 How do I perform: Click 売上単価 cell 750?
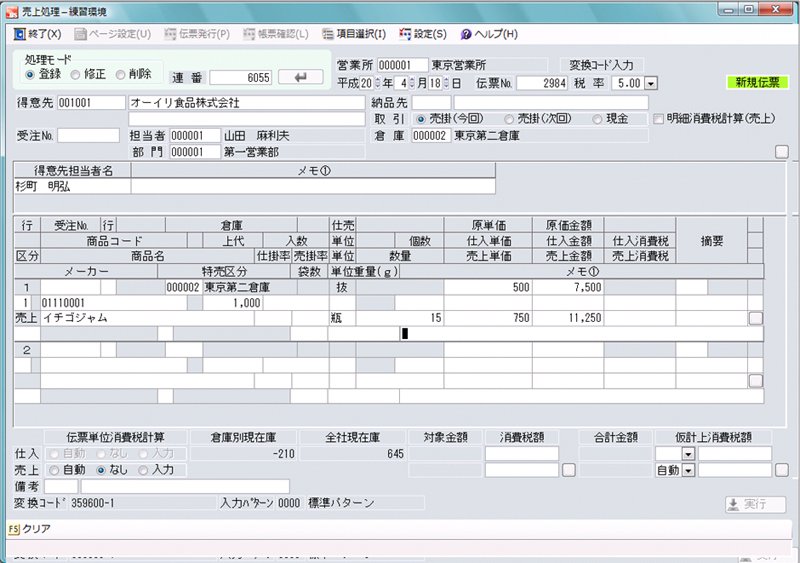(x=488, y=318)
